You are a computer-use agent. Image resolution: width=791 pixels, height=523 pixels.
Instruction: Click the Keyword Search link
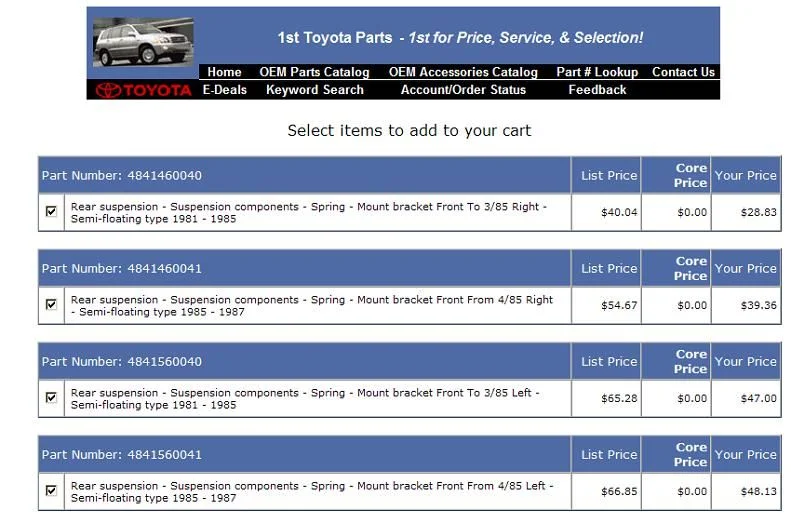[315, 90]
